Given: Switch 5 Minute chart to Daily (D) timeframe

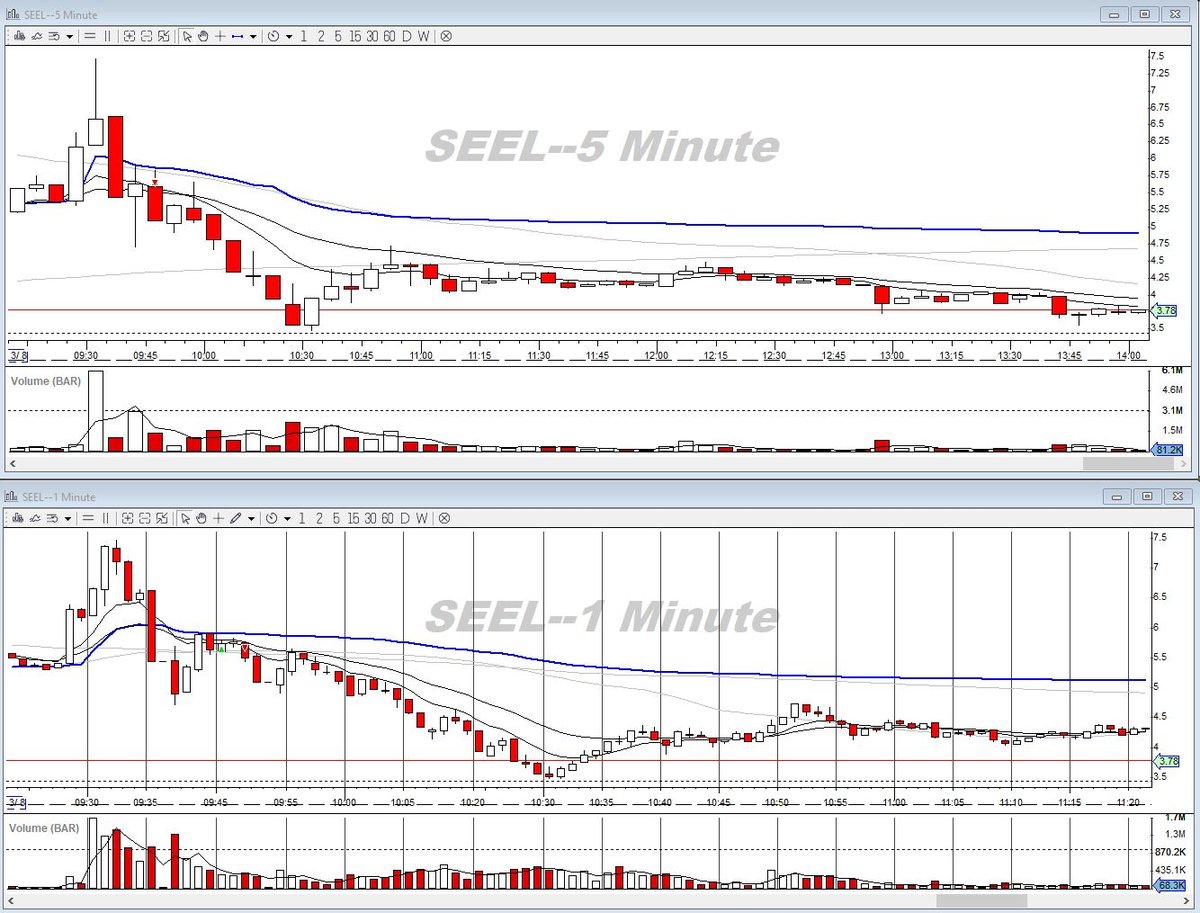Looking at the screenshot, I should click(x=406, y=36).
